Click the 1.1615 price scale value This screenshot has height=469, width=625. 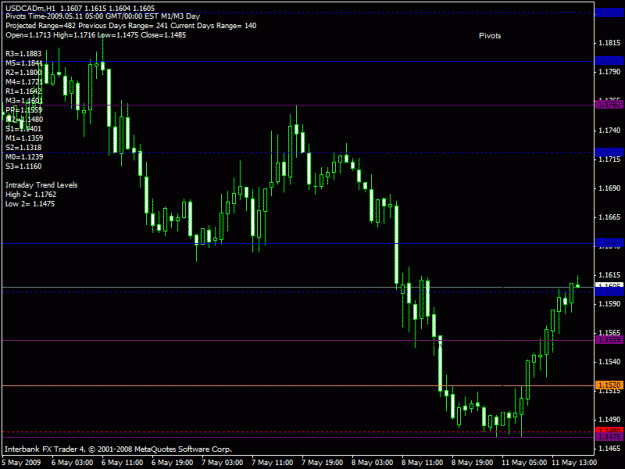[x=609, y=275]
